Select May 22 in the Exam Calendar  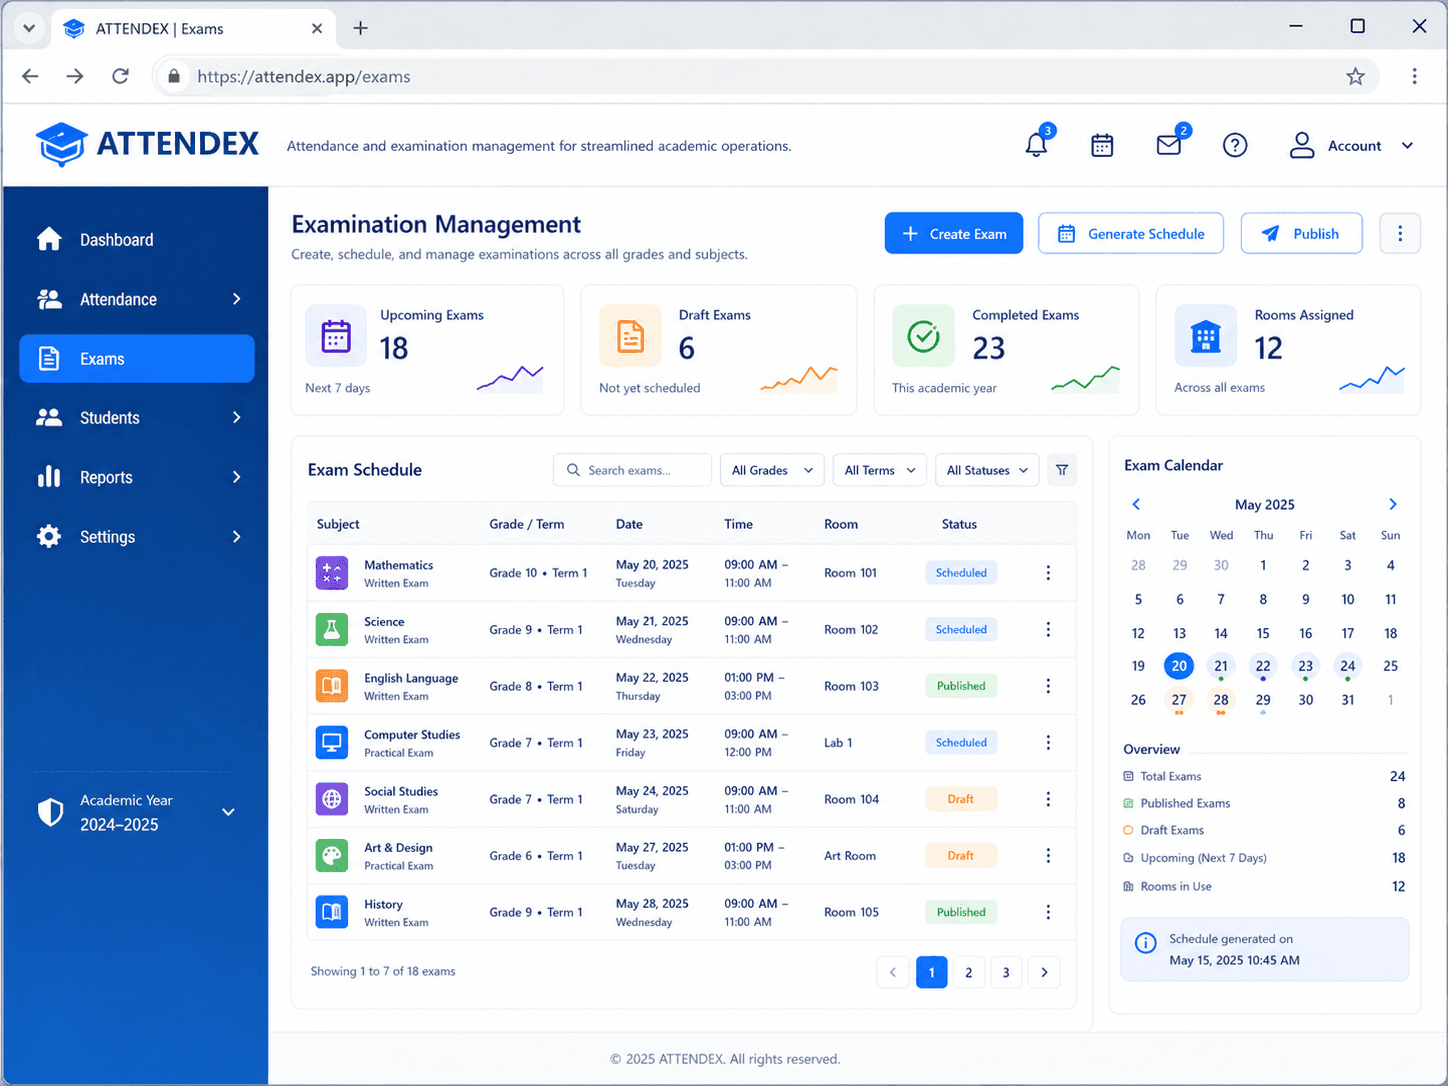(1263, 666)
